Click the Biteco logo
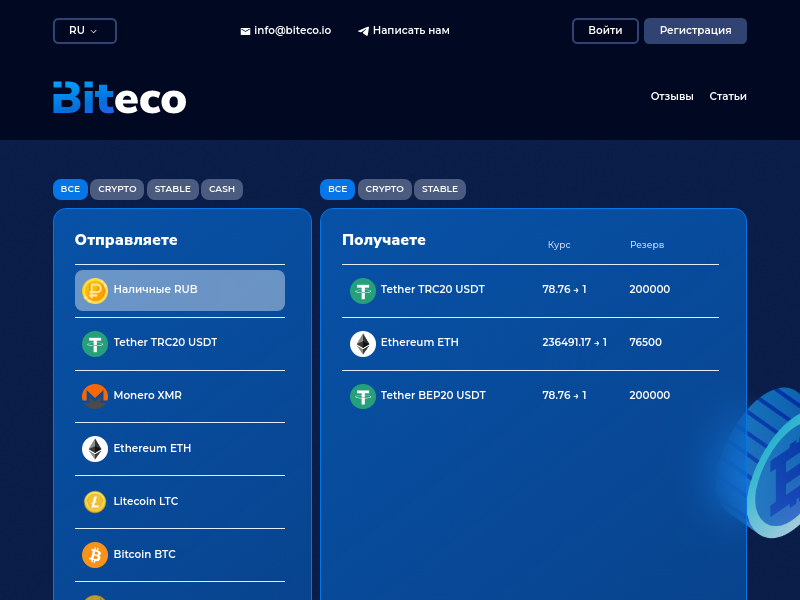 click(120, 97)
